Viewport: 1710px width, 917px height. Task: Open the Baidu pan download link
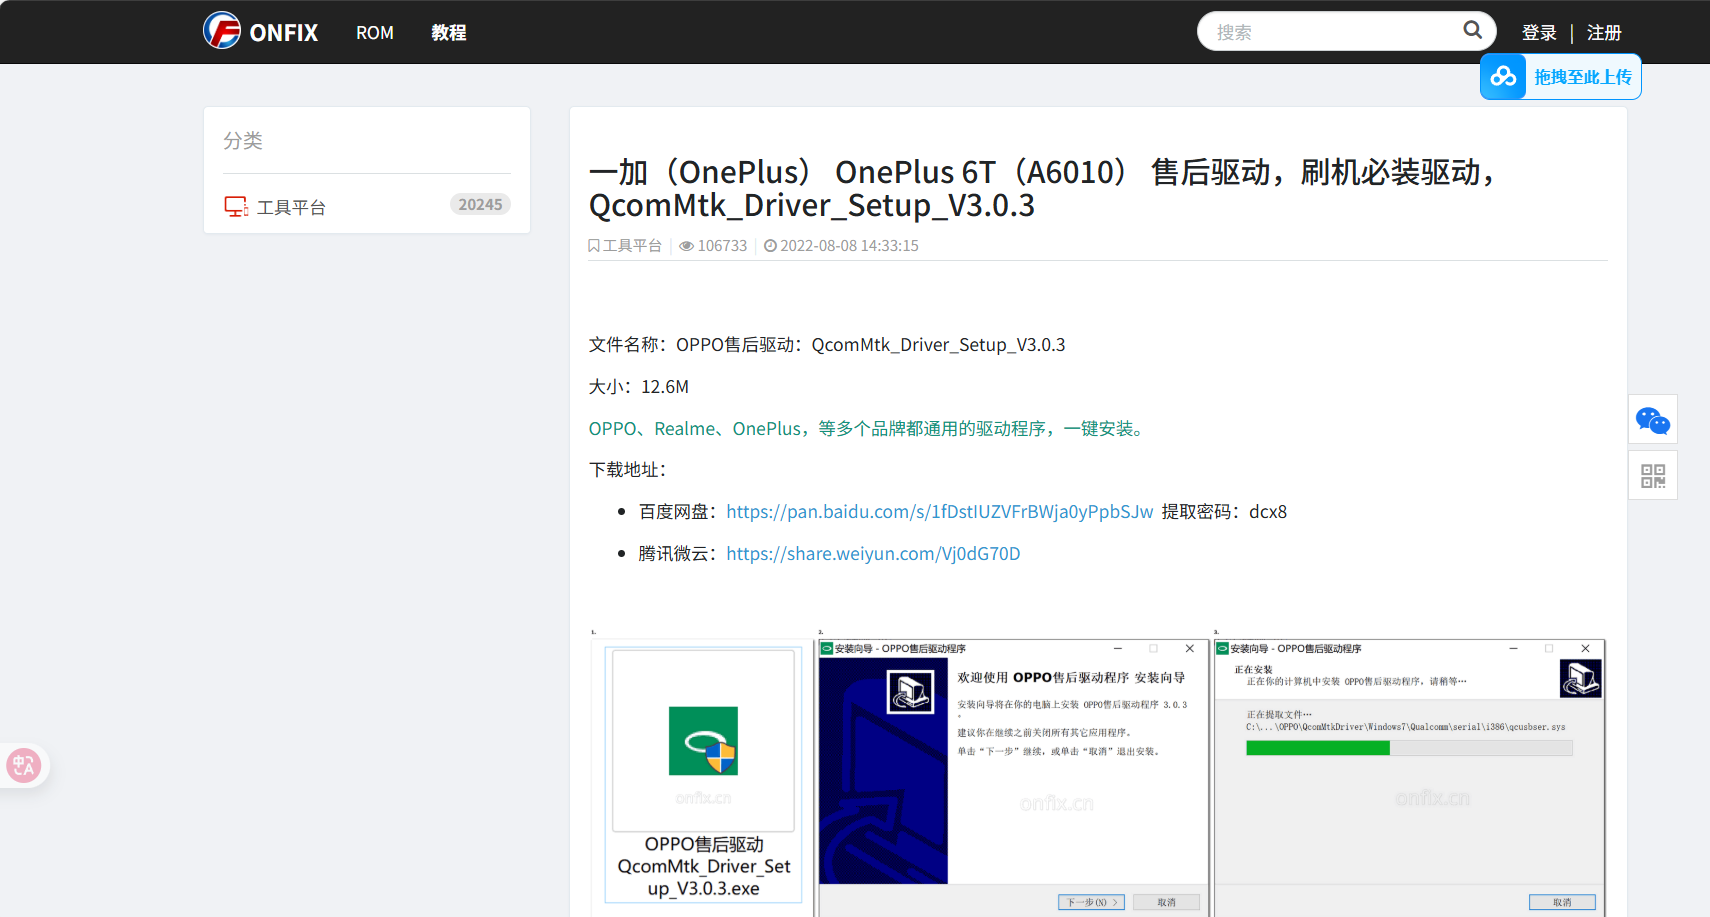coord(939,512)
